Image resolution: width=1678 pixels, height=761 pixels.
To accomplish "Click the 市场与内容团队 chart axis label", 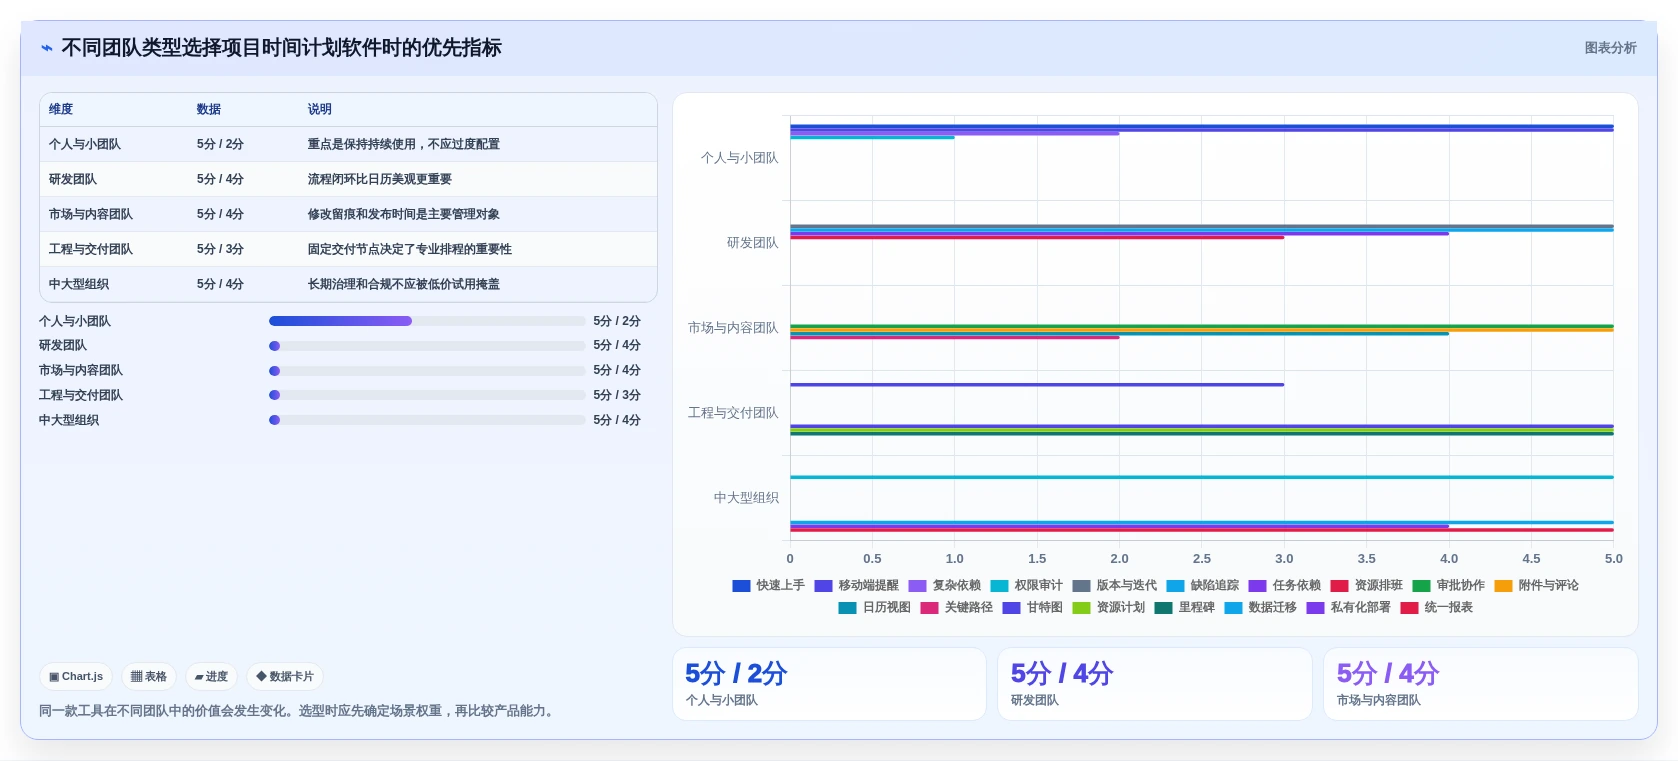I will [733, 328].
